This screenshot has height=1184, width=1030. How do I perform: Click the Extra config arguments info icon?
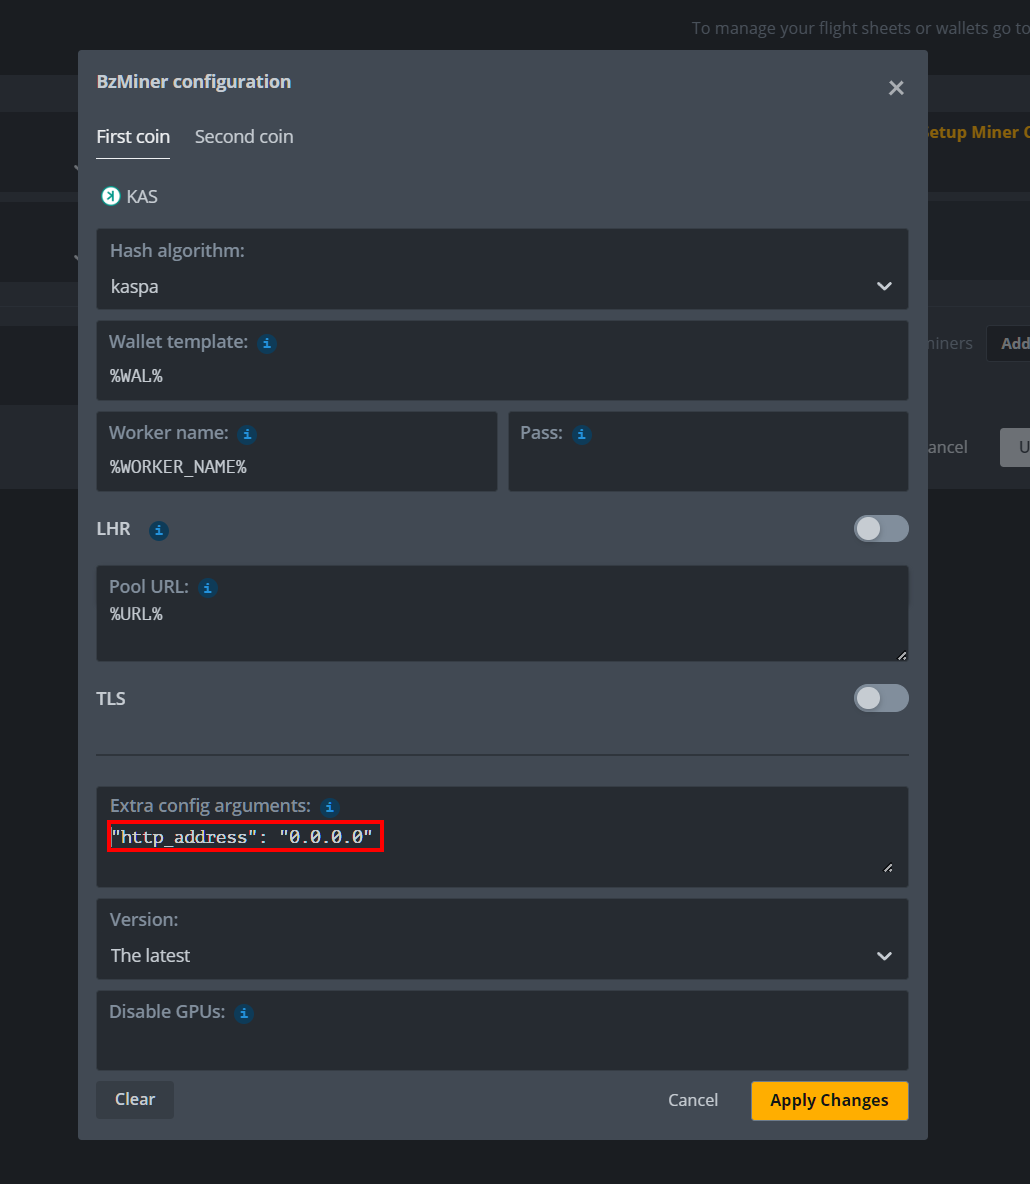point(329,807)
